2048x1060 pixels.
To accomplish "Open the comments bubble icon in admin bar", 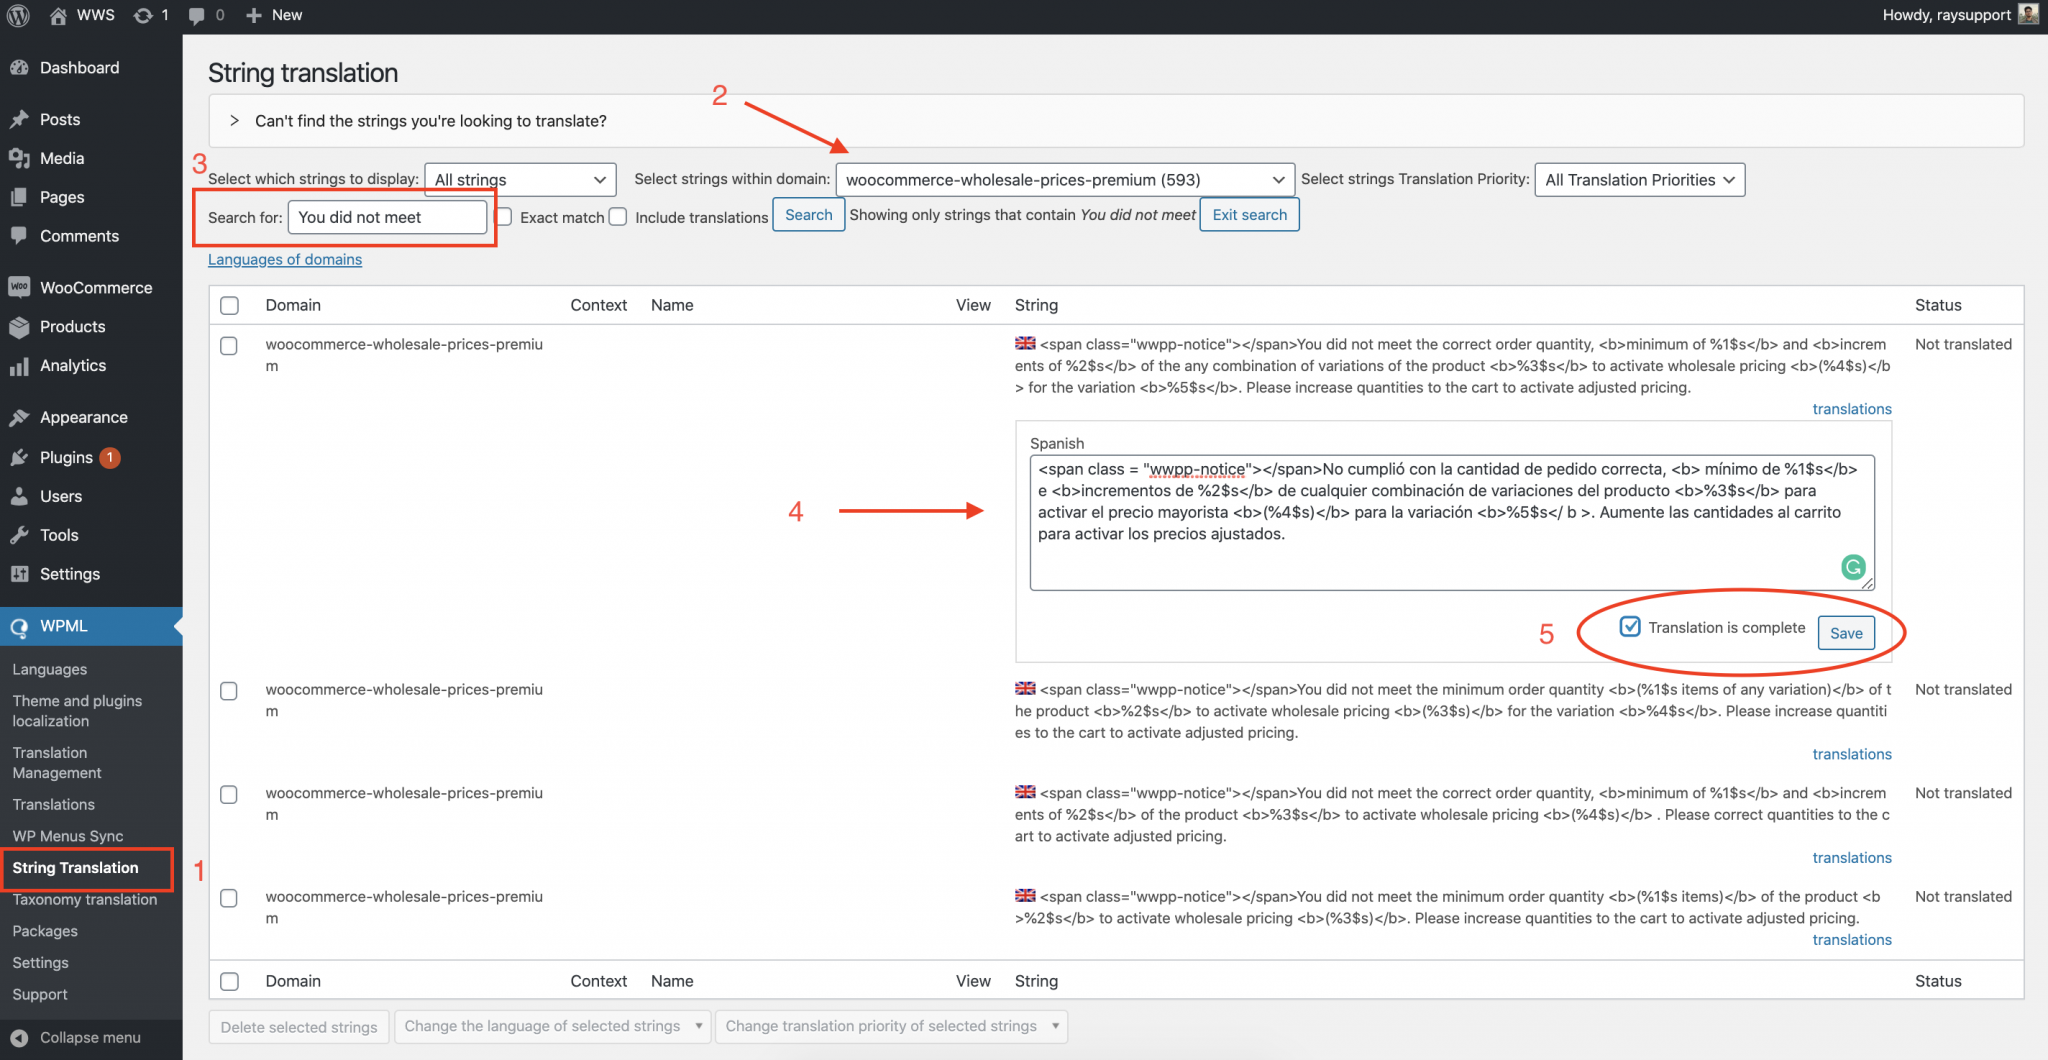I will coord(197,15).
